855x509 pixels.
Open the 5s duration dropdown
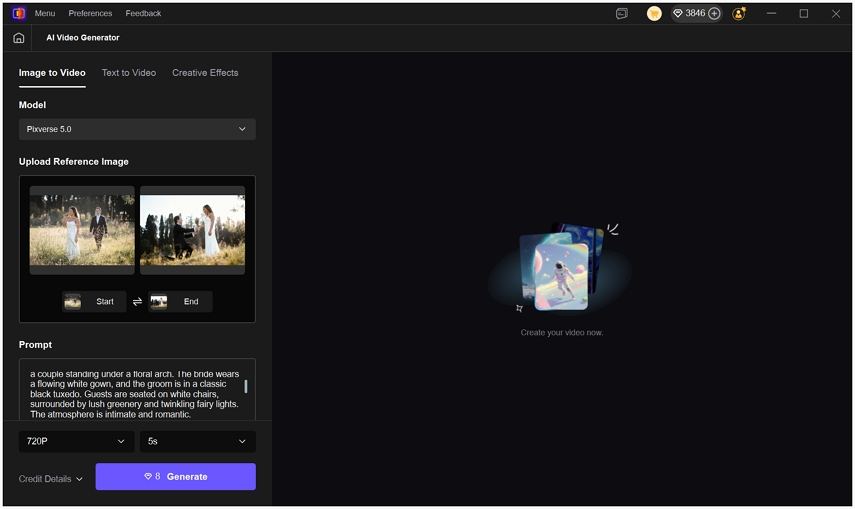point(197,441)
